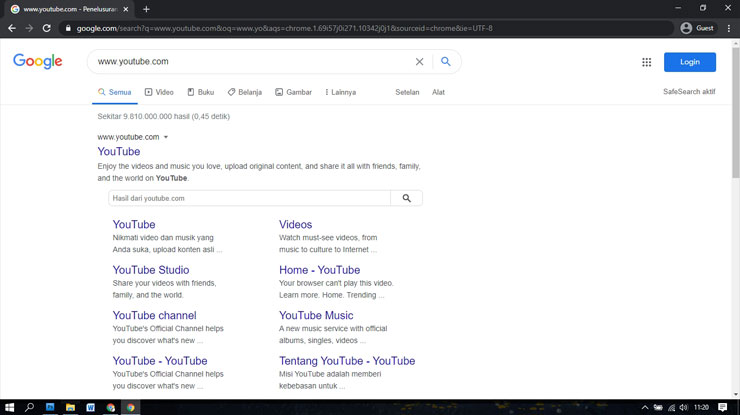
Task: Open the Google apps grid icon
Action: pyautogui.click(x=647, y=62)
